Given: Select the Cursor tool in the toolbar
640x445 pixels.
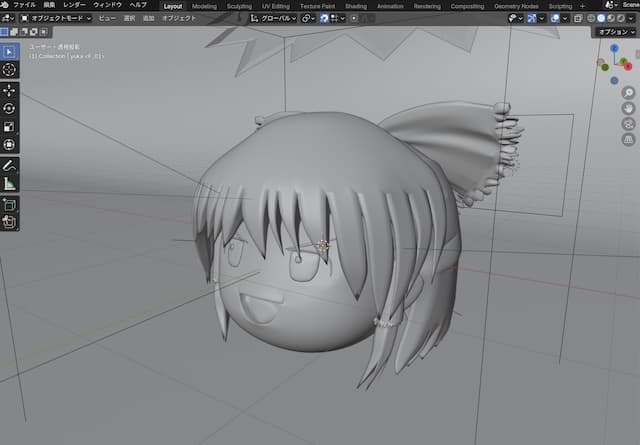Looking at the screenshot, I should 10,70.
